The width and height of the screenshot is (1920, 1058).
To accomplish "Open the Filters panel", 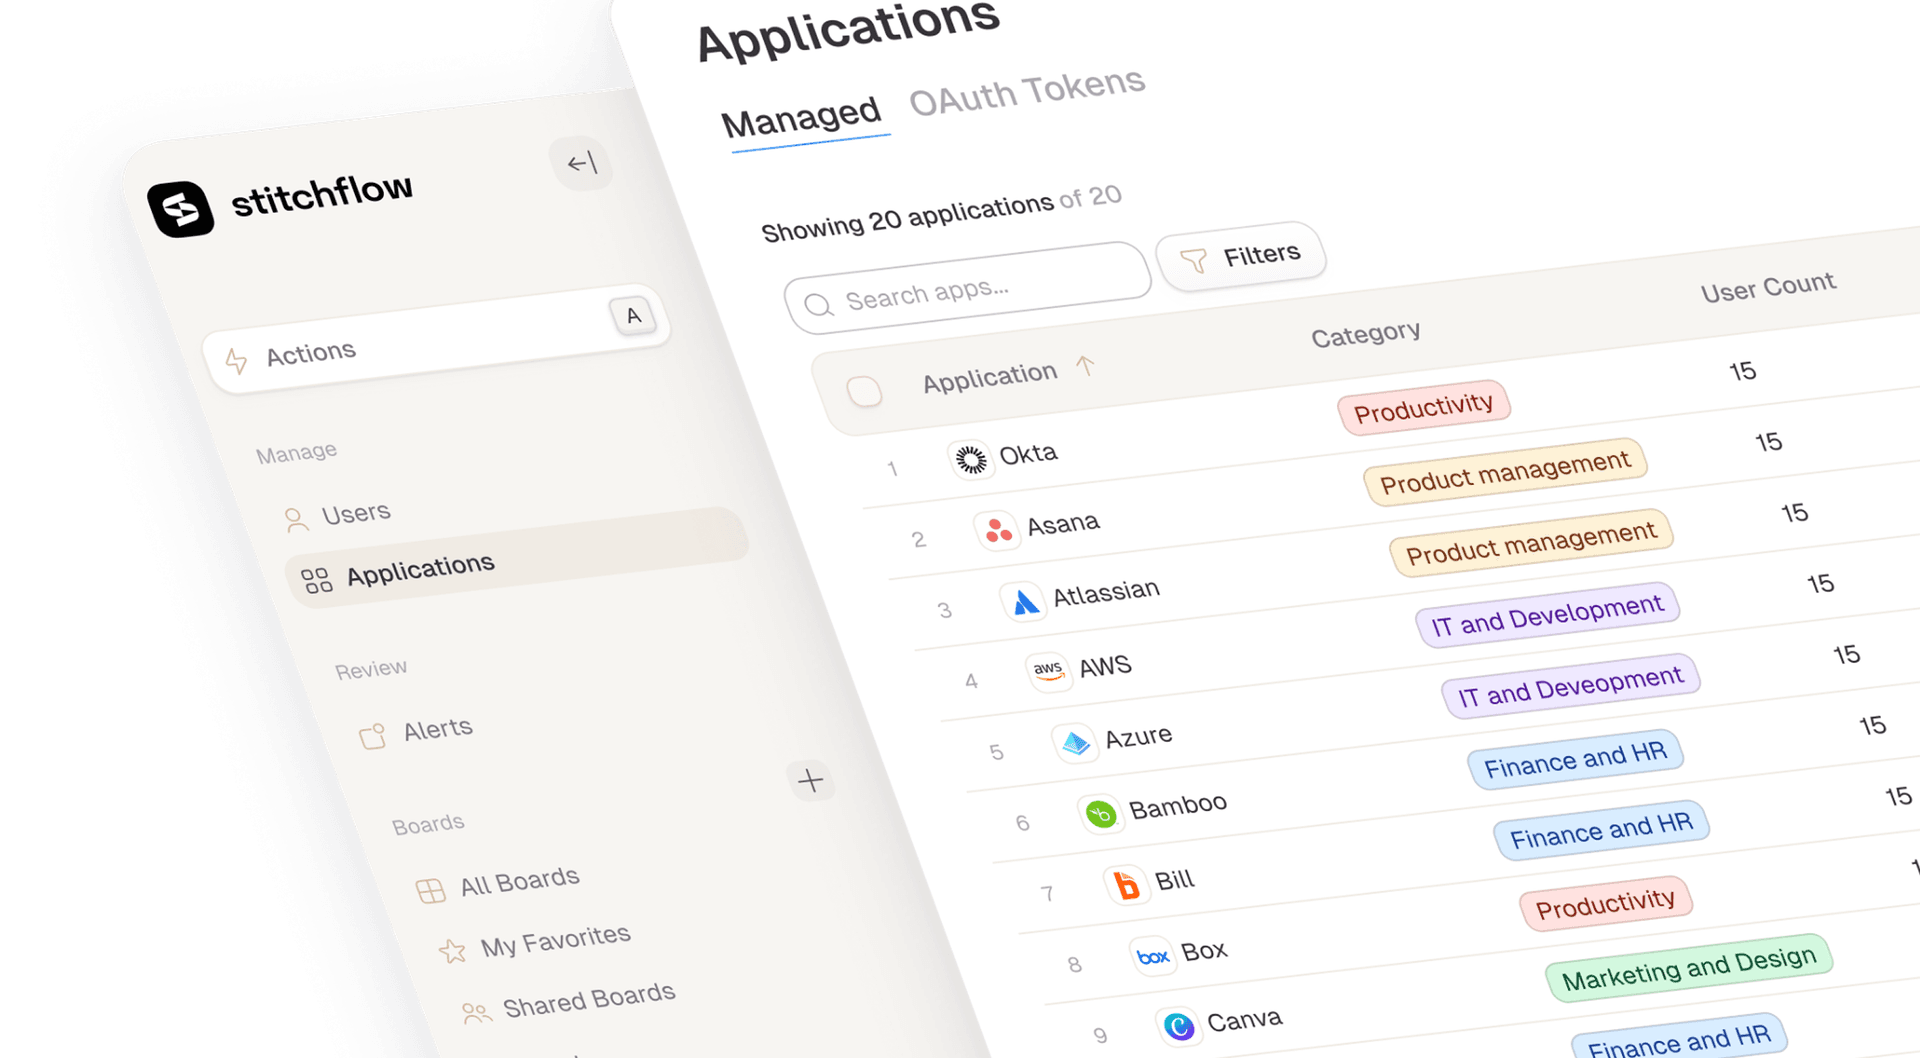I will point(1242,255).
